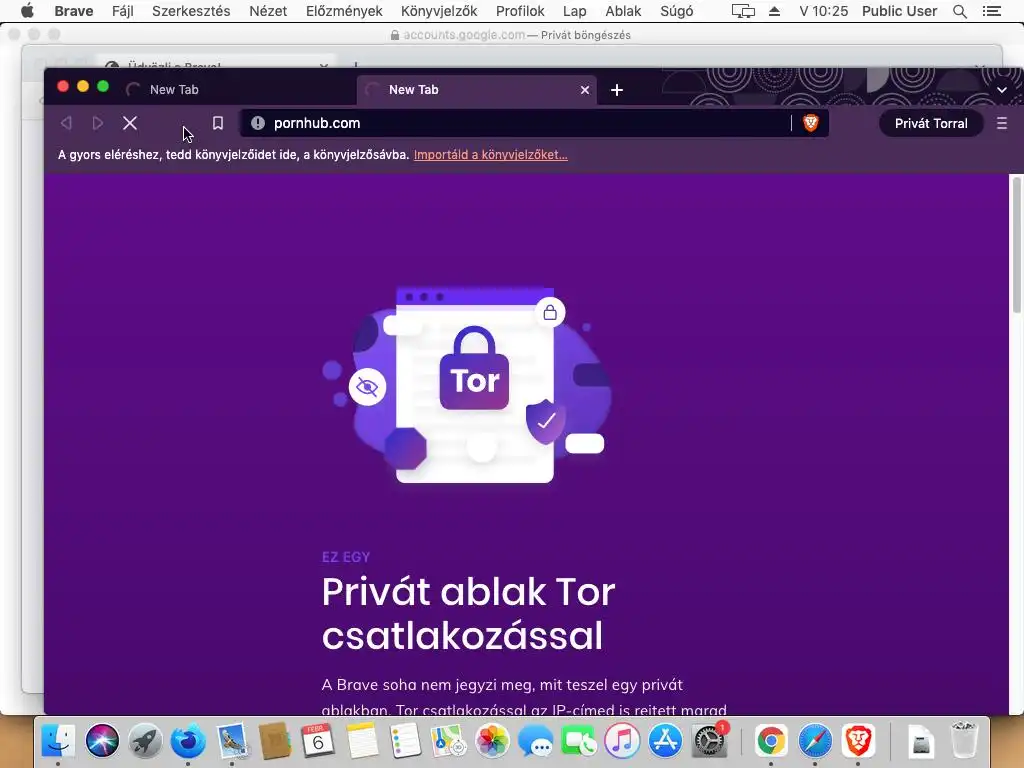Open Google Chrome in the Dock
Viewport: 1024px width, 768px height.
tap(771, 741)
